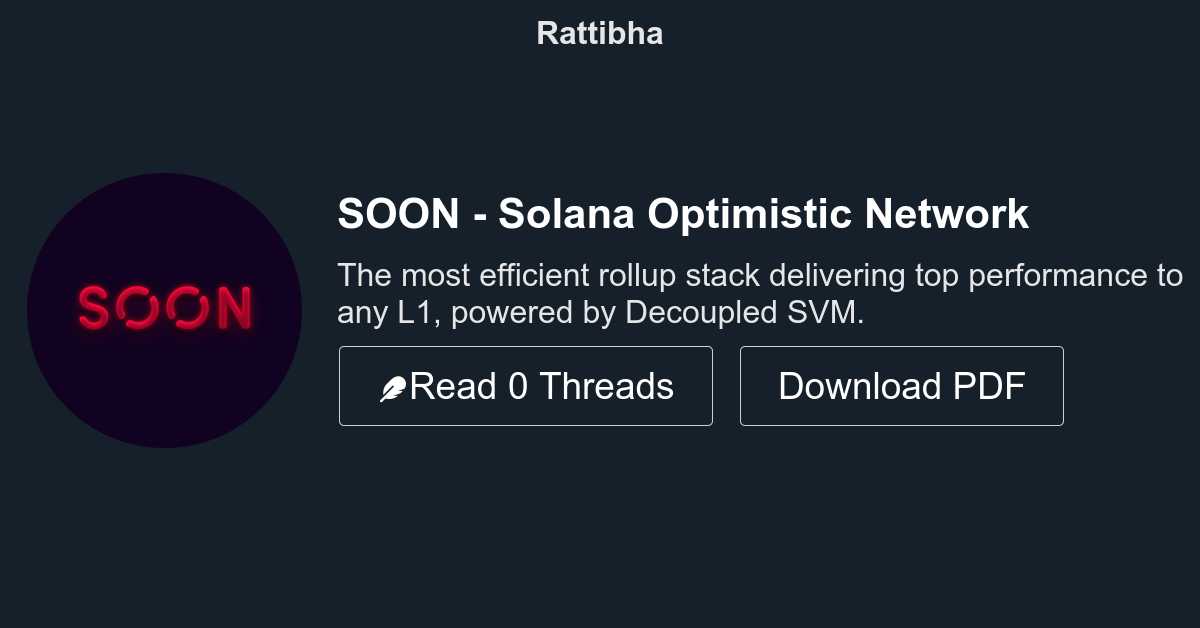Click the thread description text
The width and height of the screenshot is (1200, 628).
point(762,293)
